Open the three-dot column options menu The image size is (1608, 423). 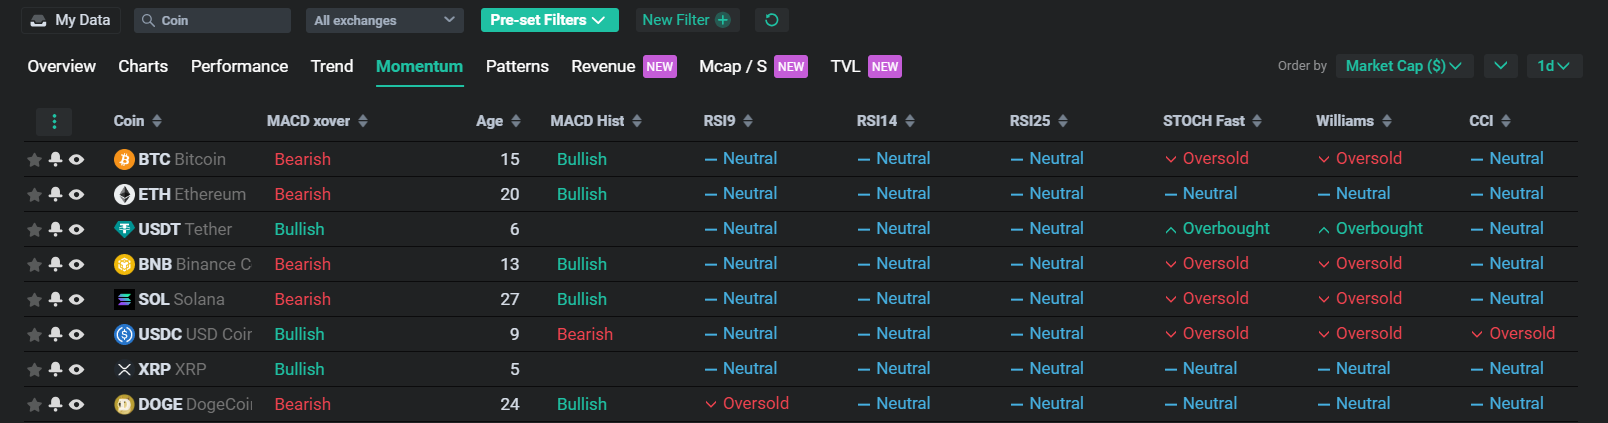tap(54, 121)
